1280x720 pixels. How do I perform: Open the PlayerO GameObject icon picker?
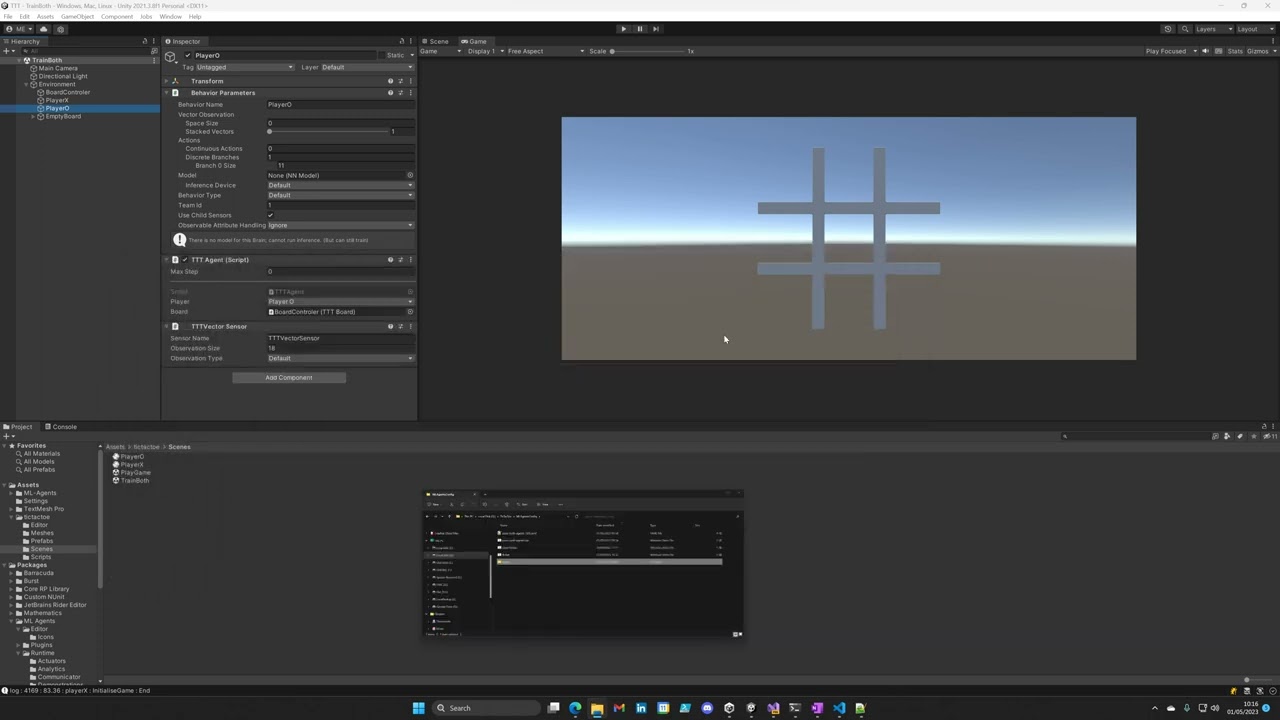(x=171, y=57)
